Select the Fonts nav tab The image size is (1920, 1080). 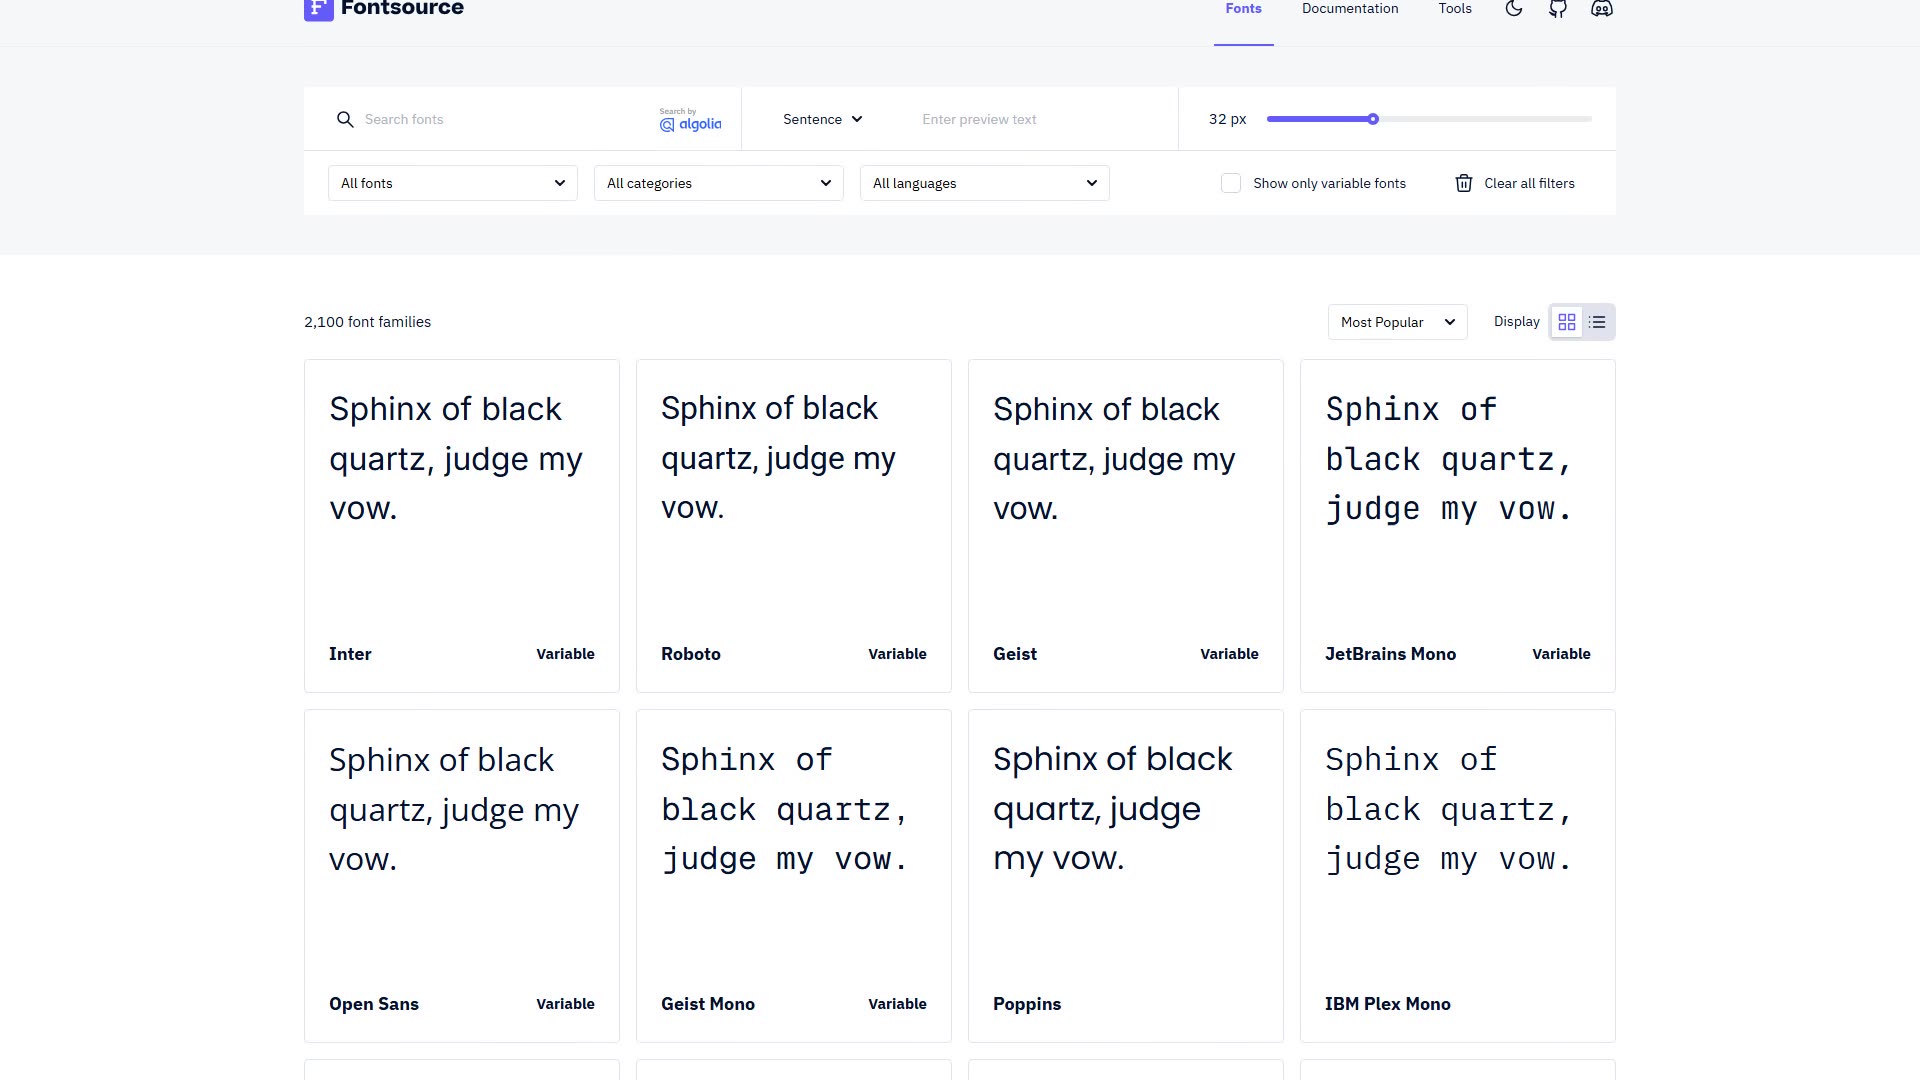(1244, 9)
